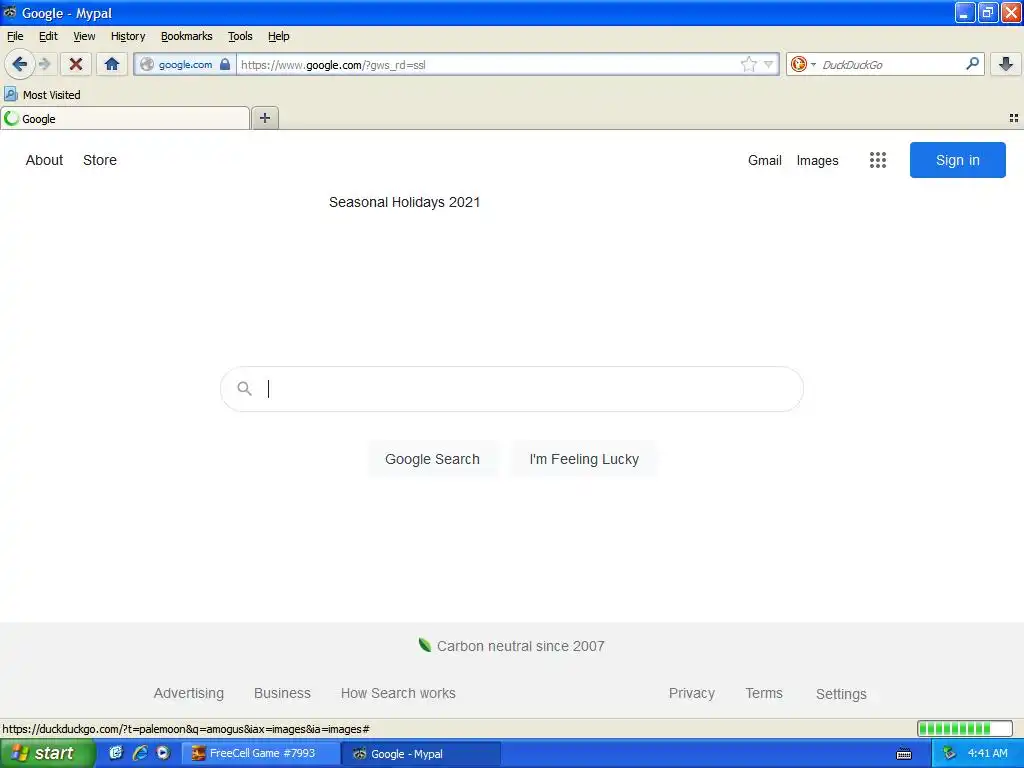Open the Bookmarks menu

187,36
